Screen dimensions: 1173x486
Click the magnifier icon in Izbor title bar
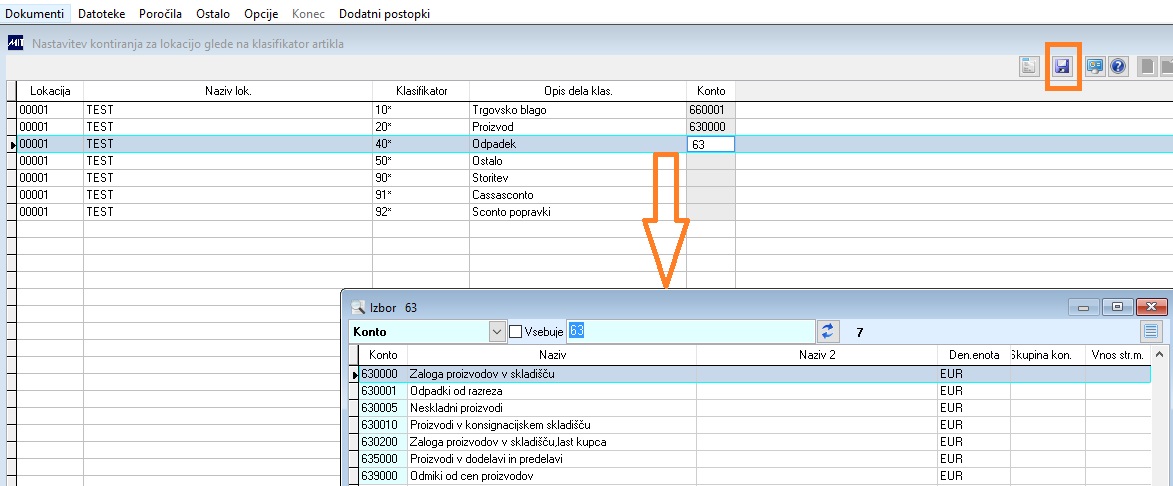coord(357,307)
